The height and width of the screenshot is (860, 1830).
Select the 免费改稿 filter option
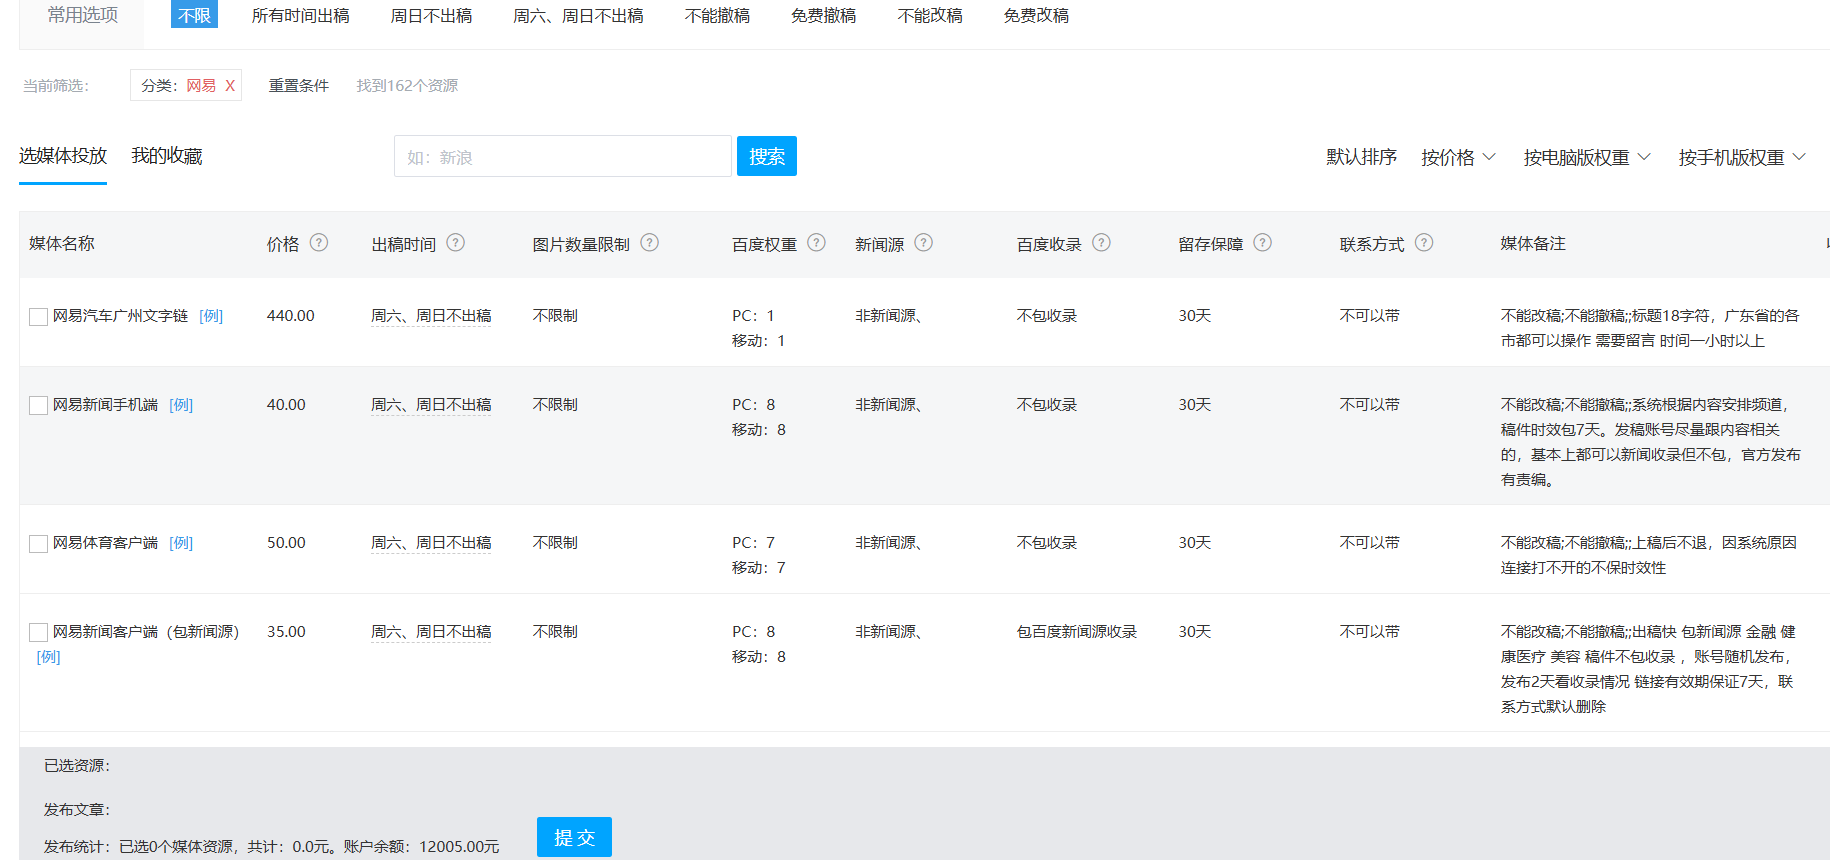(x=1036, y=16)
